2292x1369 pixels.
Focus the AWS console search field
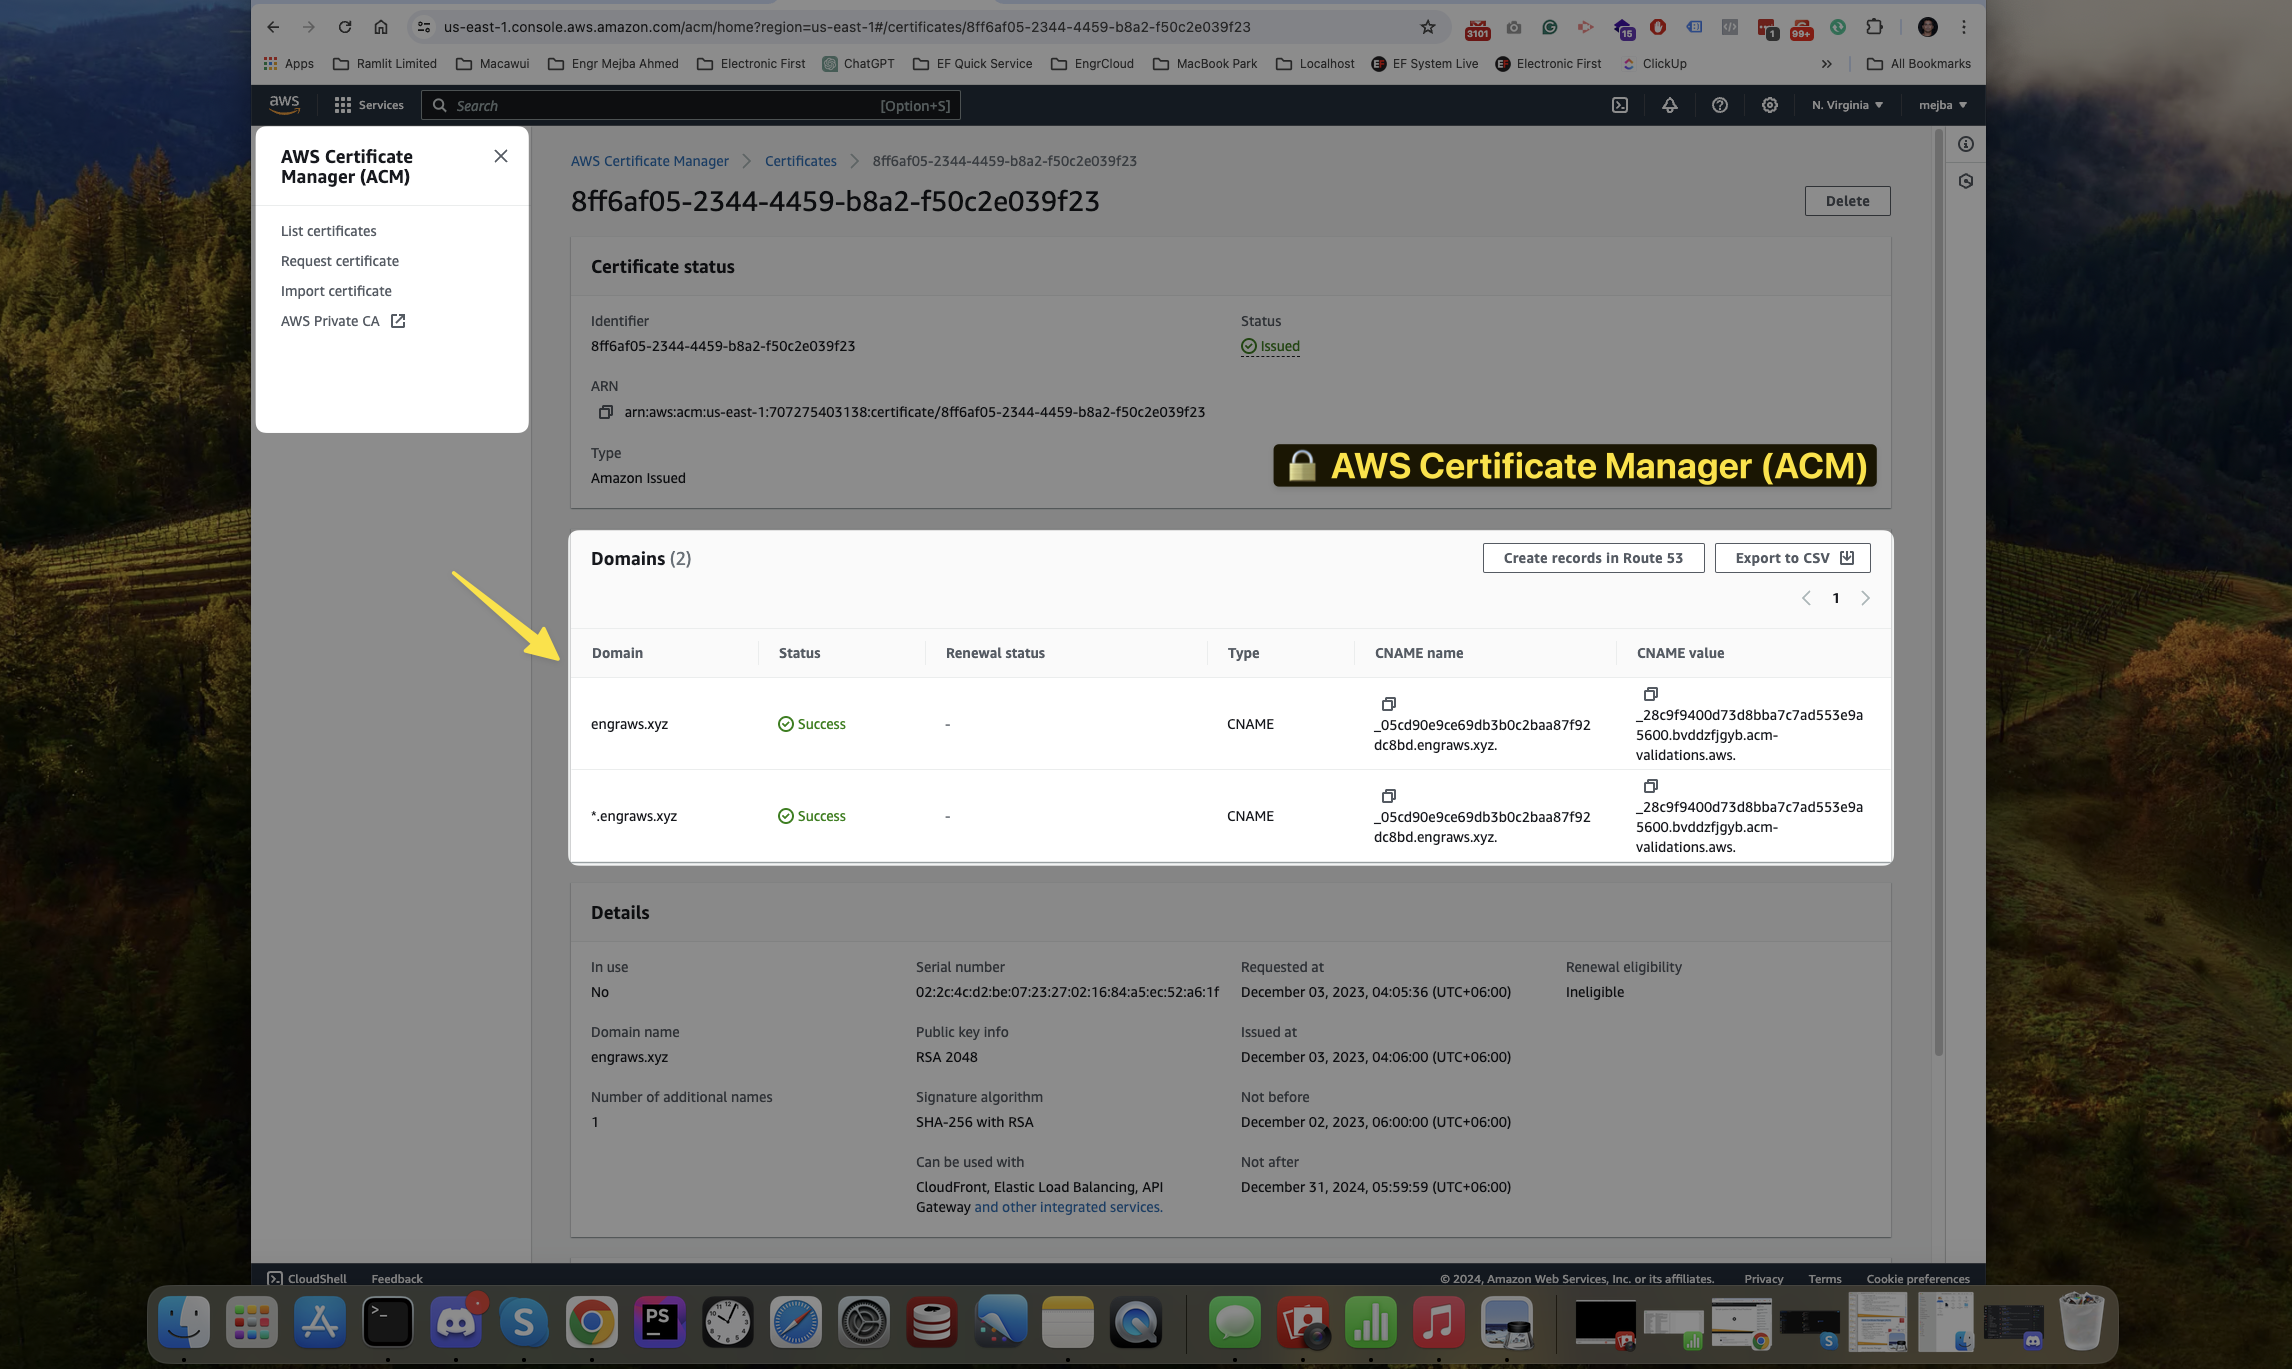coord(690,105)
